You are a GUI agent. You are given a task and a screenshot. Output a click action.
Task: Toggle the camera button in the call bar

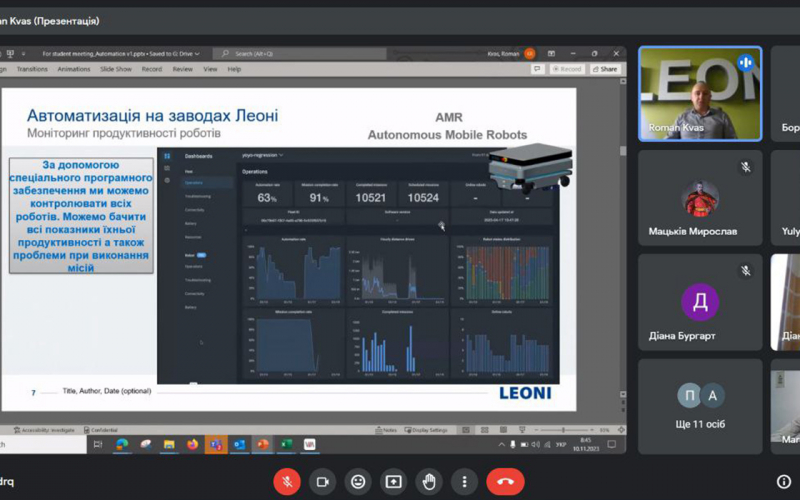pos(322,482)
